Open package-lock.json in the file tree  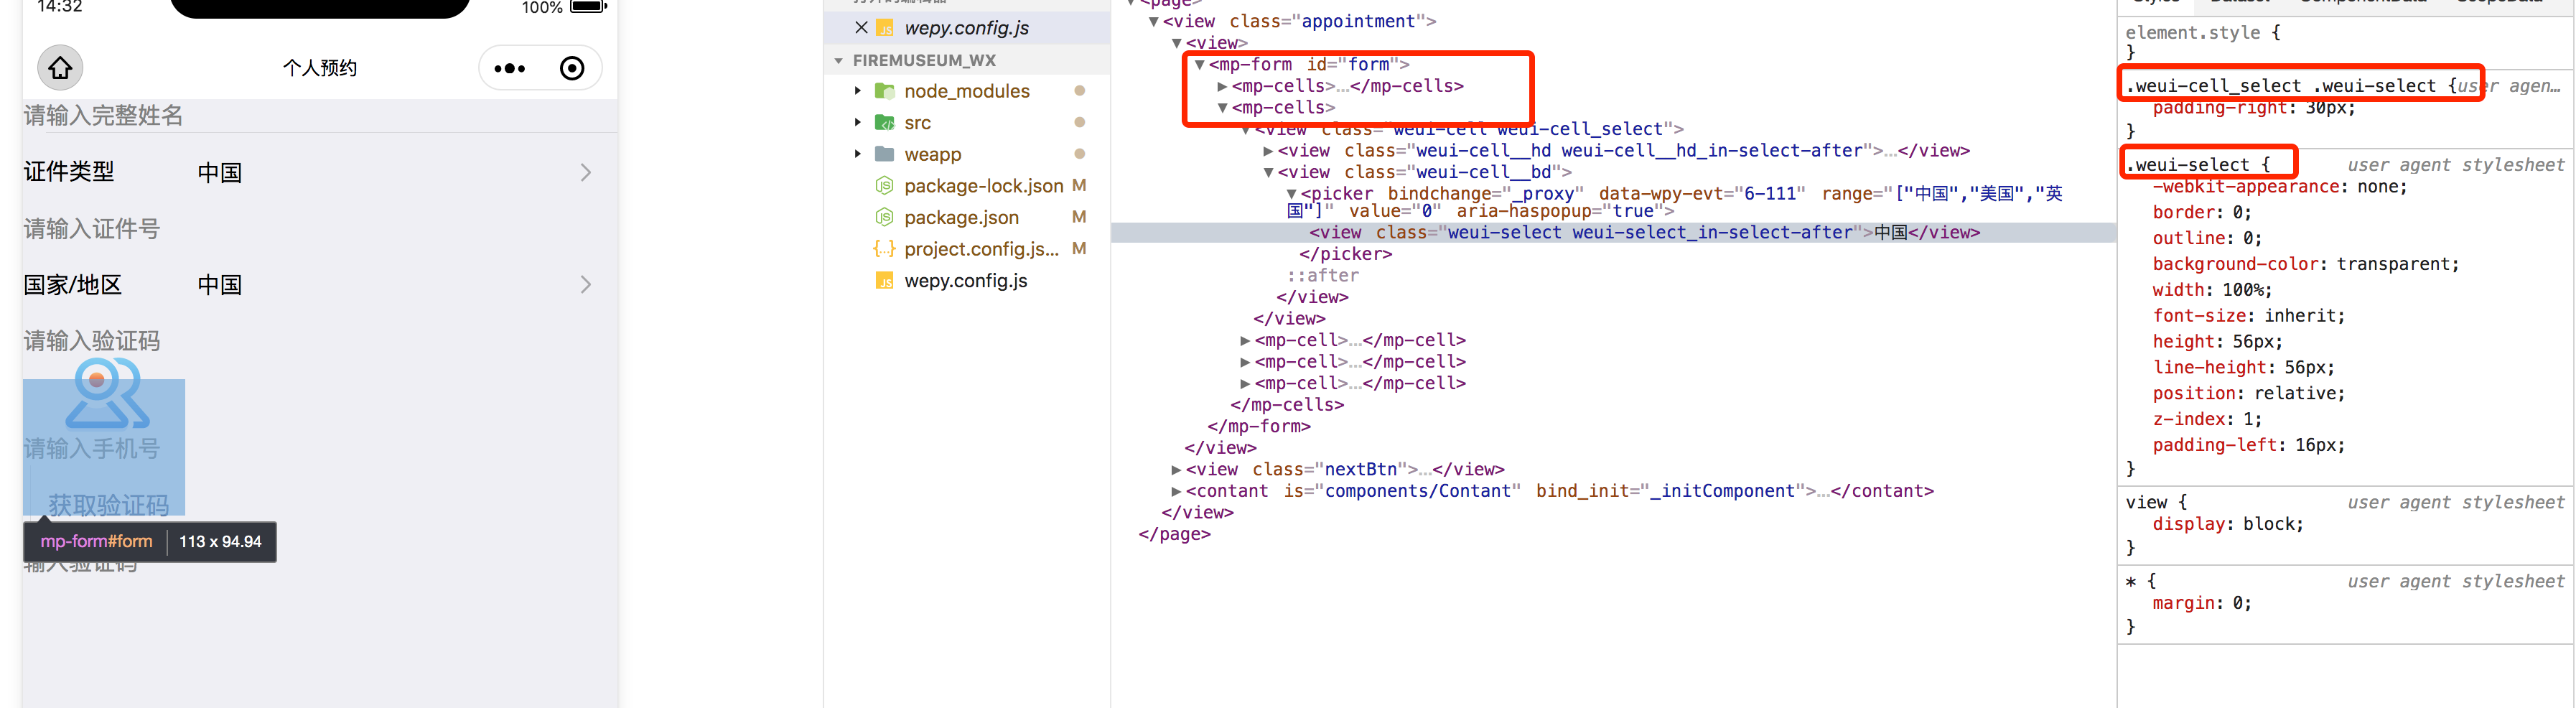[x=983, y=186]
